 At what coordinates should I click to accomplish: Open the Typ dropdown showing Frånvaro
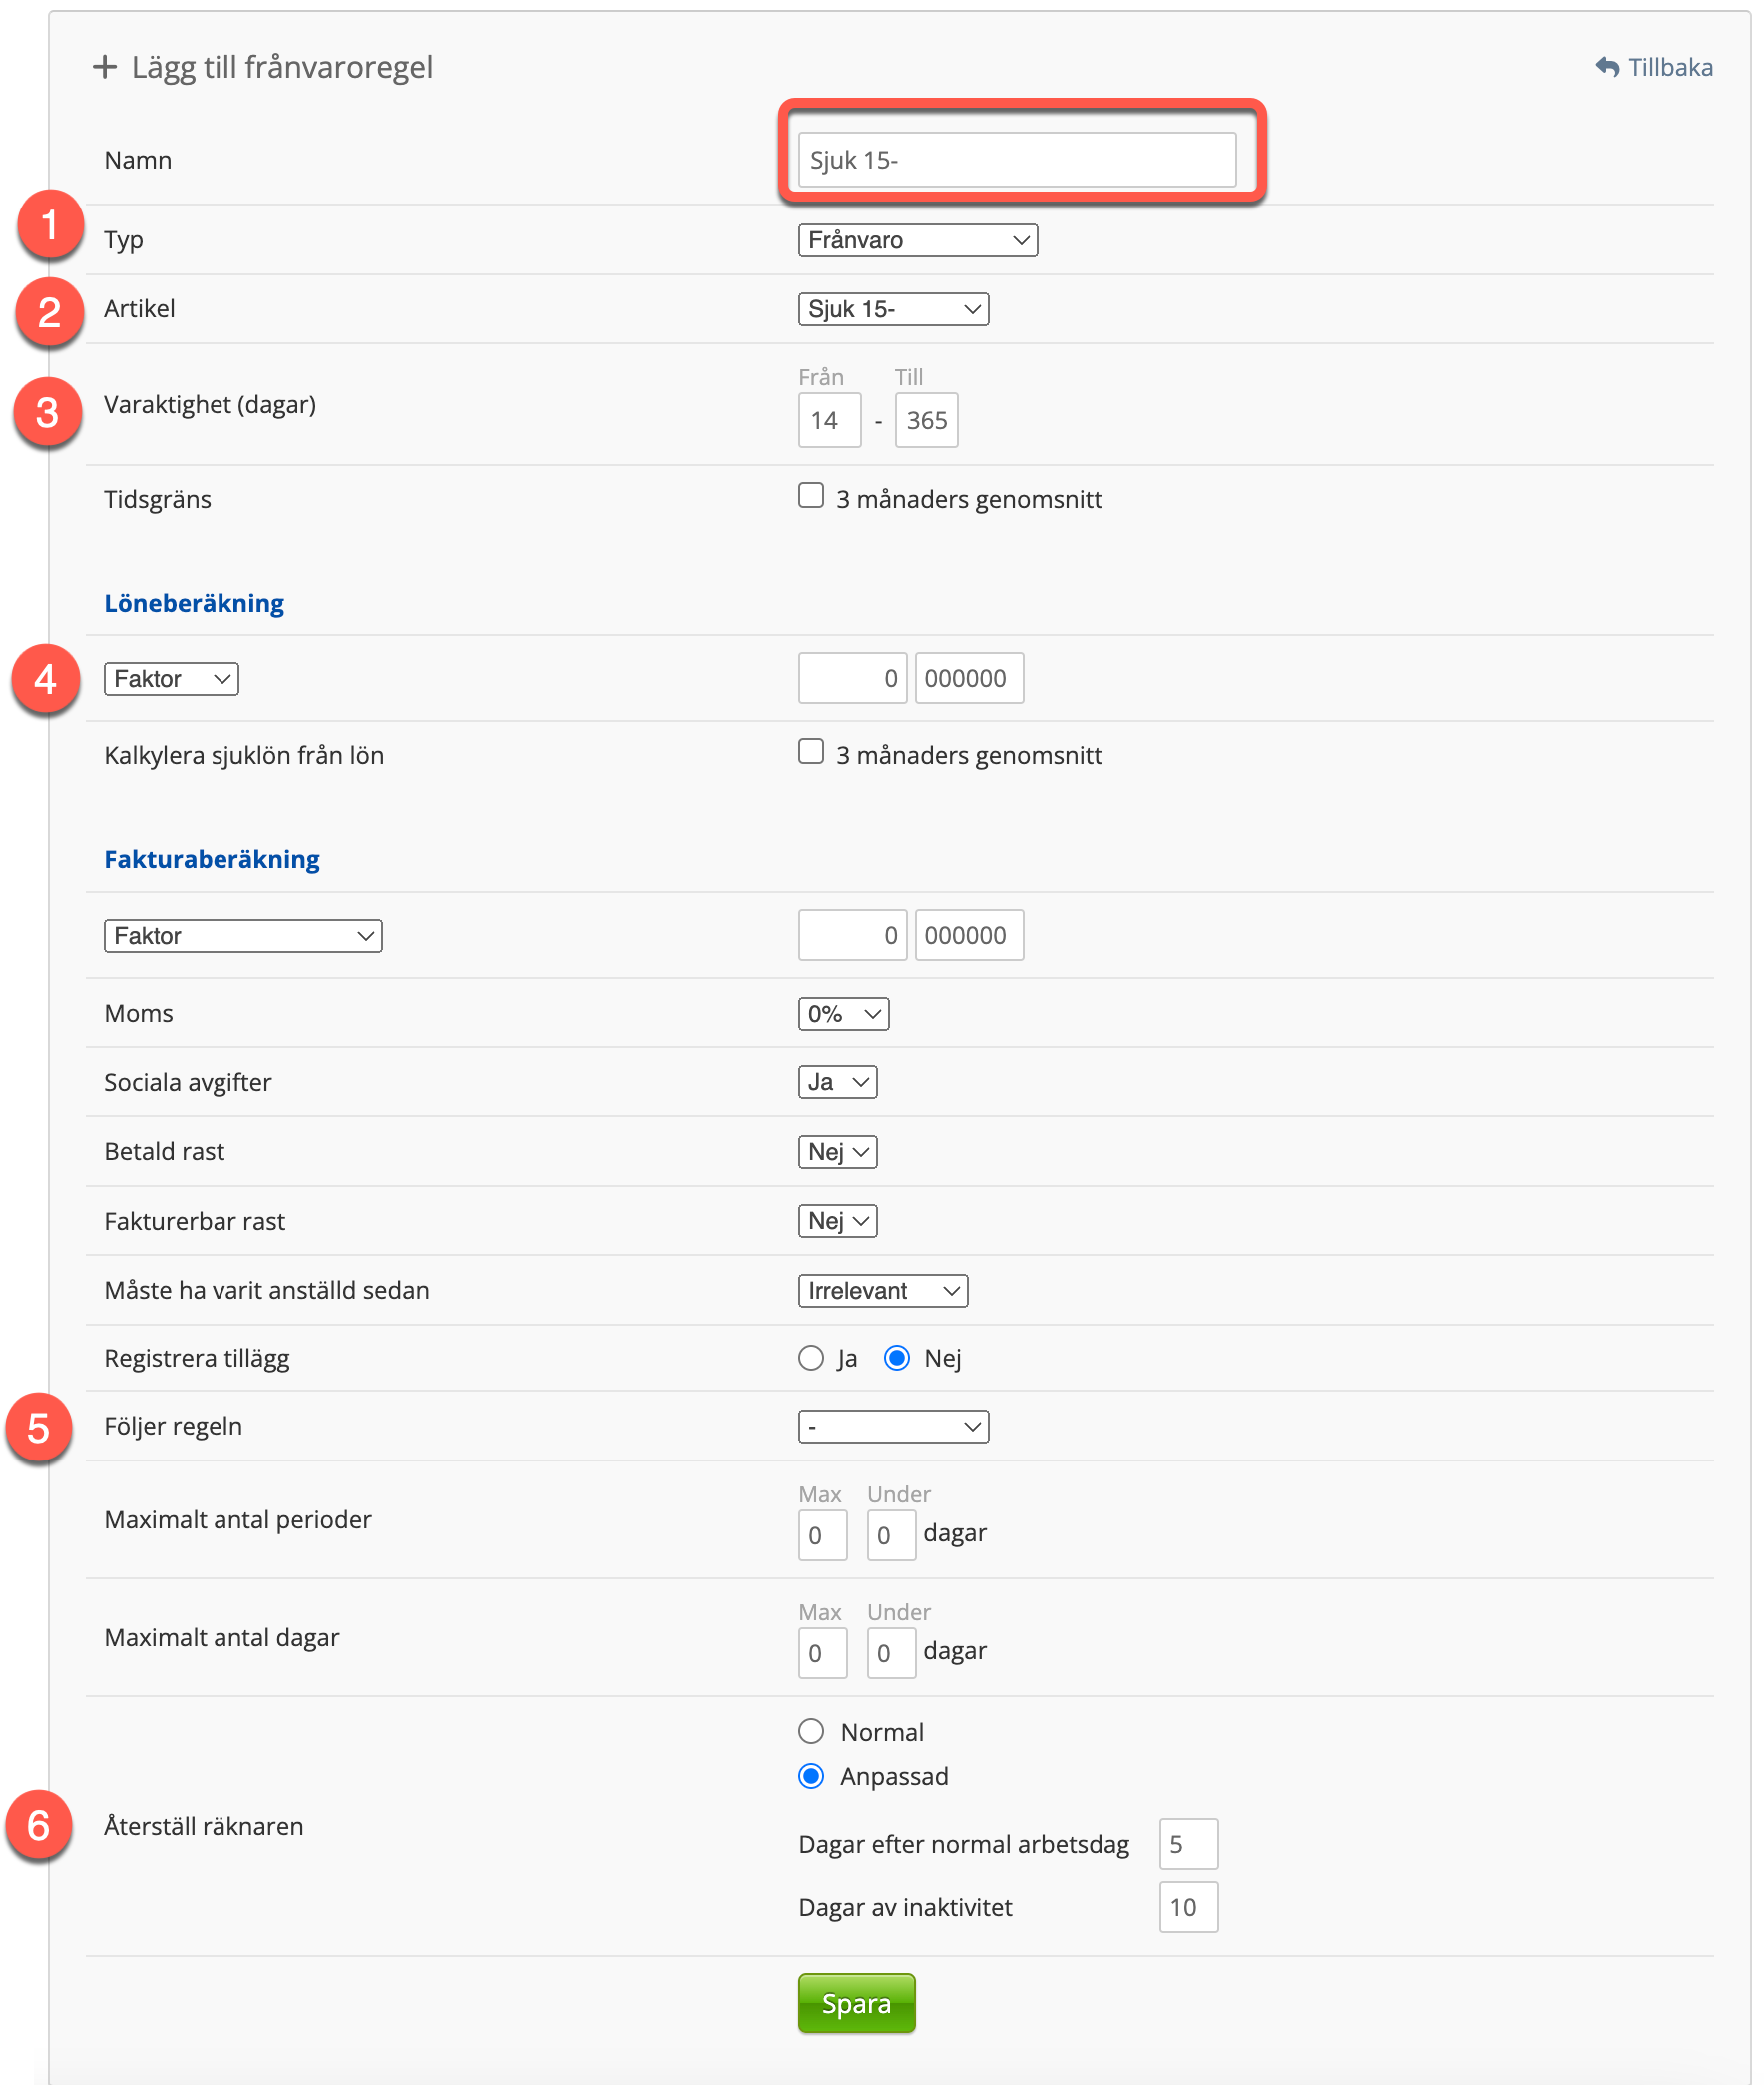point(917,240)
